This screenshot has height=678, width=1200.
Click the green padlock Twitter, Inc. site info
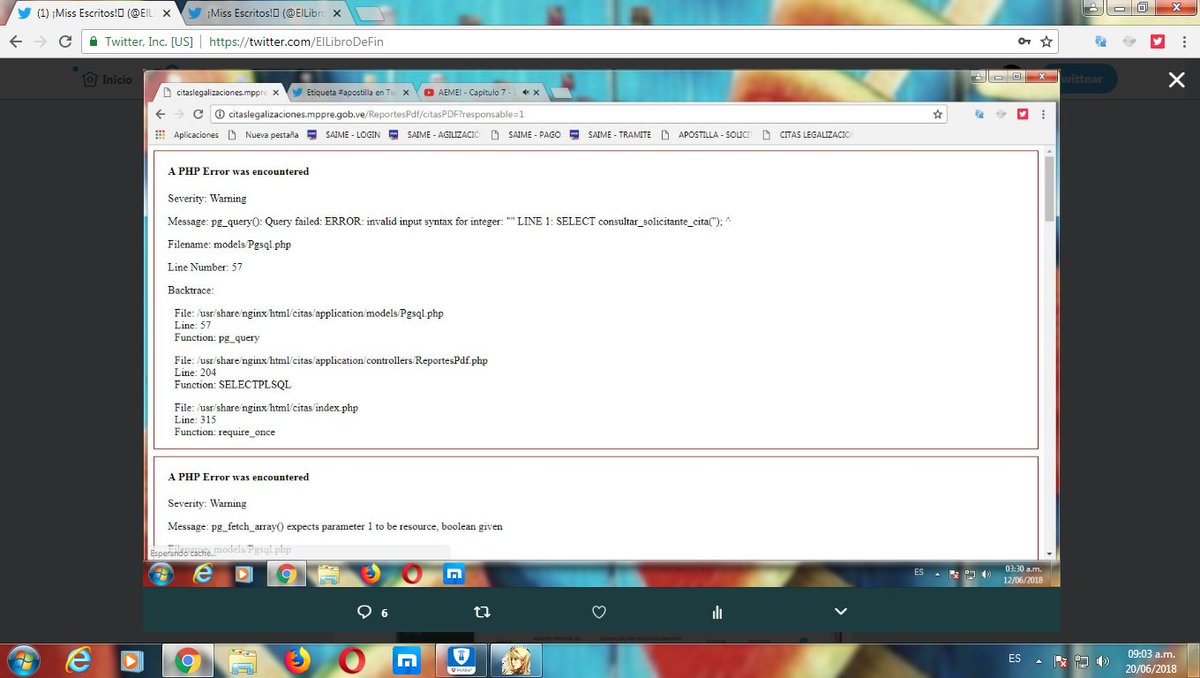141,42
